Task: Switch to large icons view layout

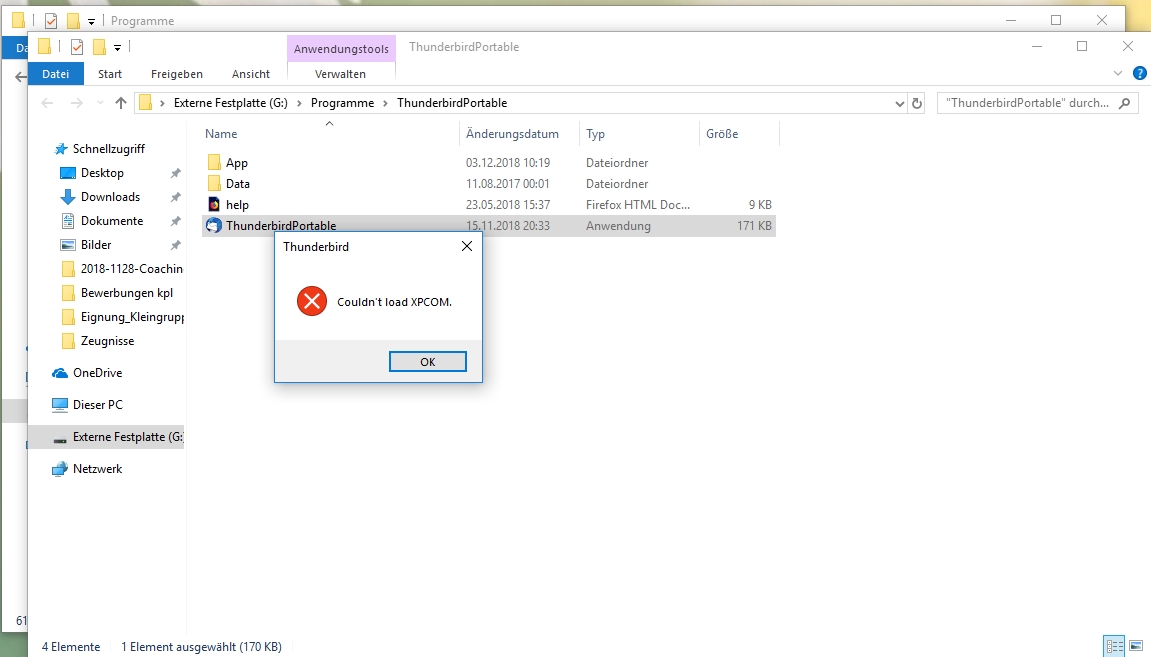Action: pyautogui.click(x=1136, y=647)
